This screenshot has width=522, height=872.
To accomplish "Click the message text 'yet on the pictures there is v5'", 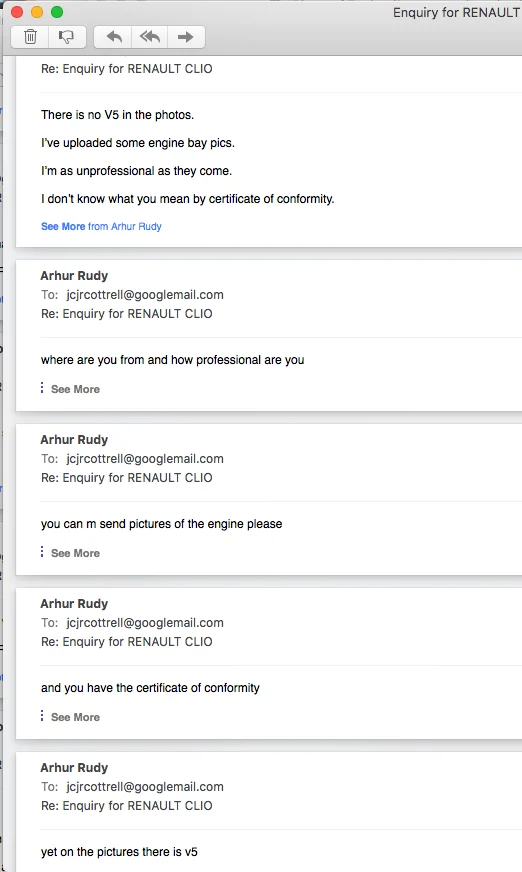I will pyautogui.click(x=119, y=852).
